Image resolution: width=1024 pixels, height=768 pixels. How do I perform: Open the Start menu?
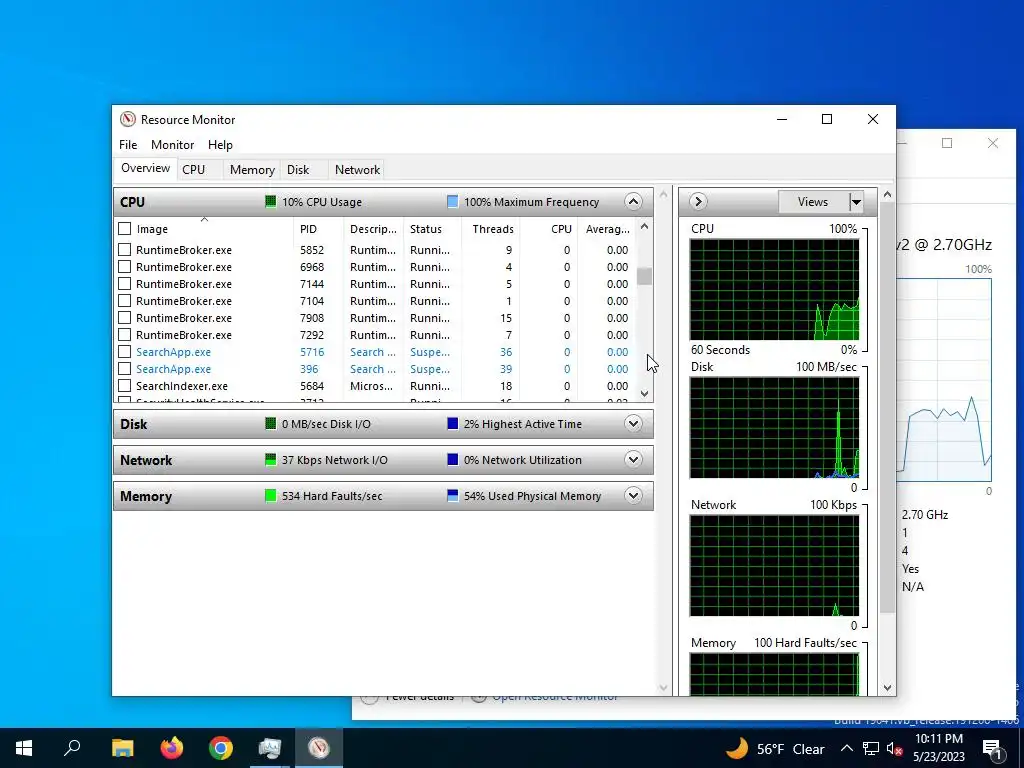[x=24, y=748]
